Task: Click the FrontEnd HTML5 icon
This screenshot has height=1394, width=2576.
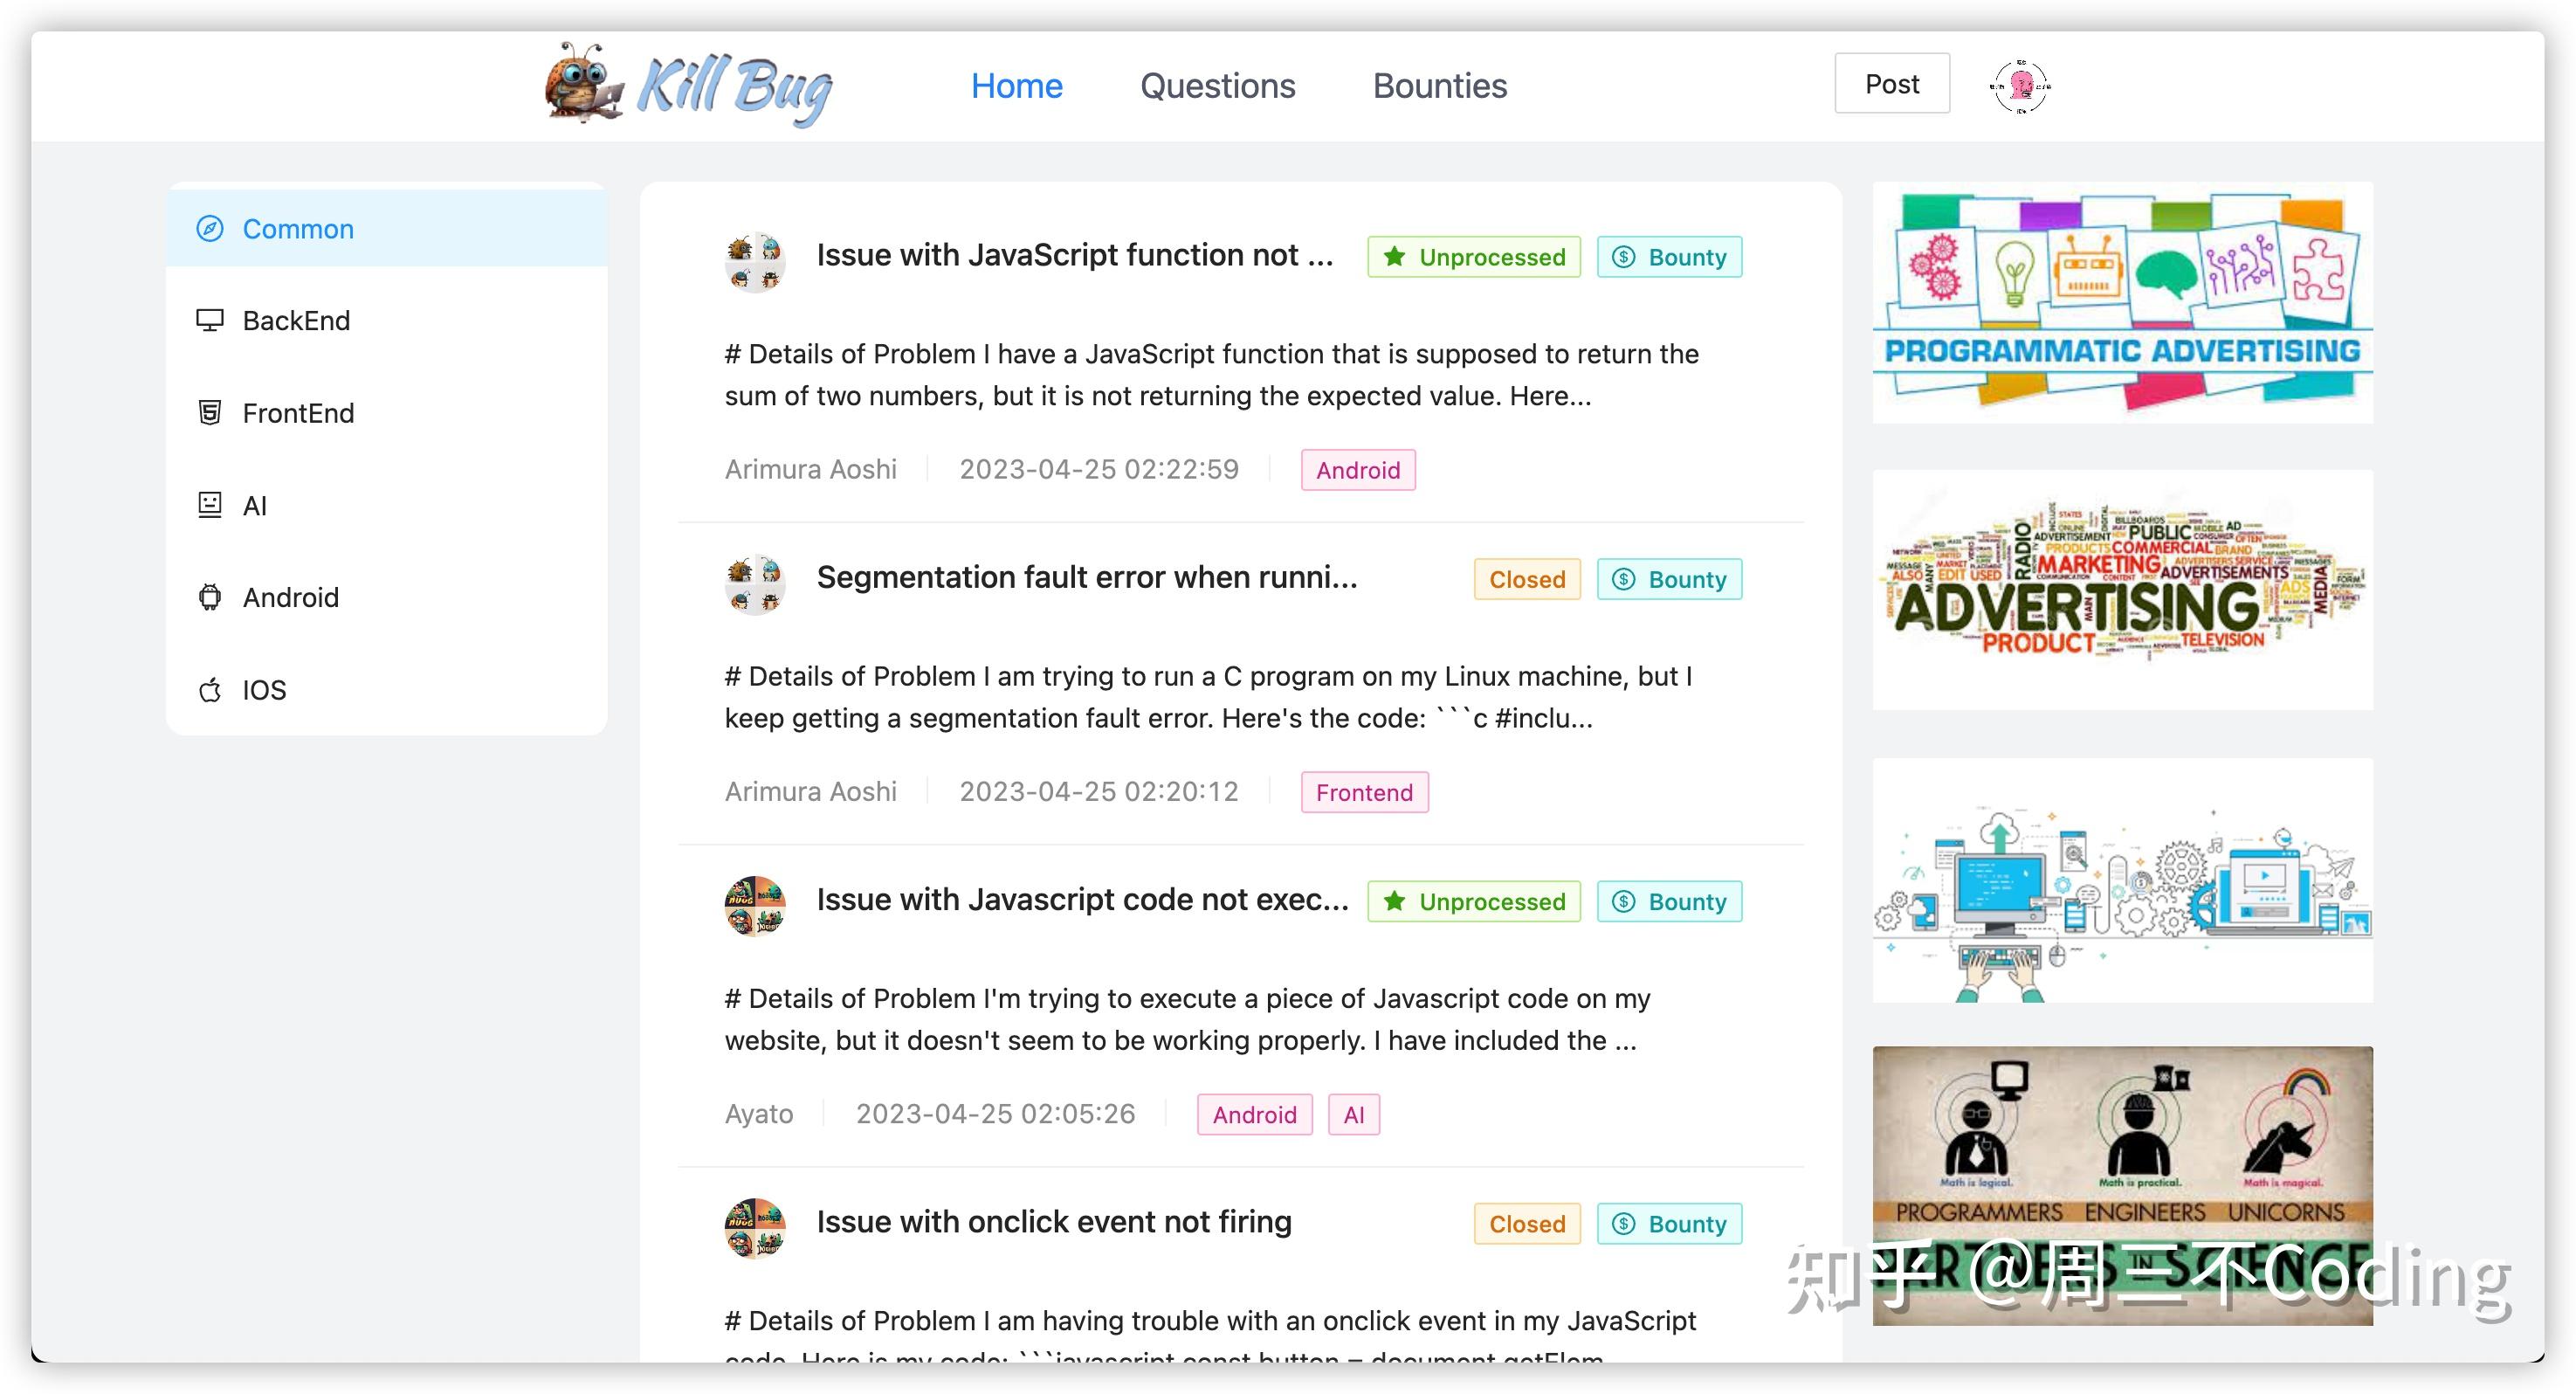Action: (x=210, y=412)
